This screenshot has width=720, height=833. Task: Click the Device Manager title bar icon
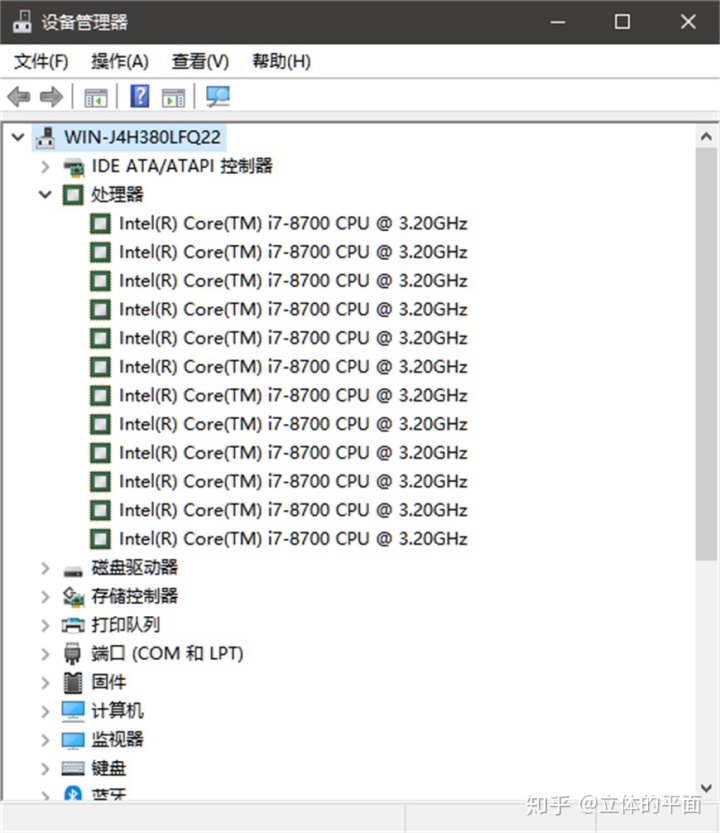point(22,22)
